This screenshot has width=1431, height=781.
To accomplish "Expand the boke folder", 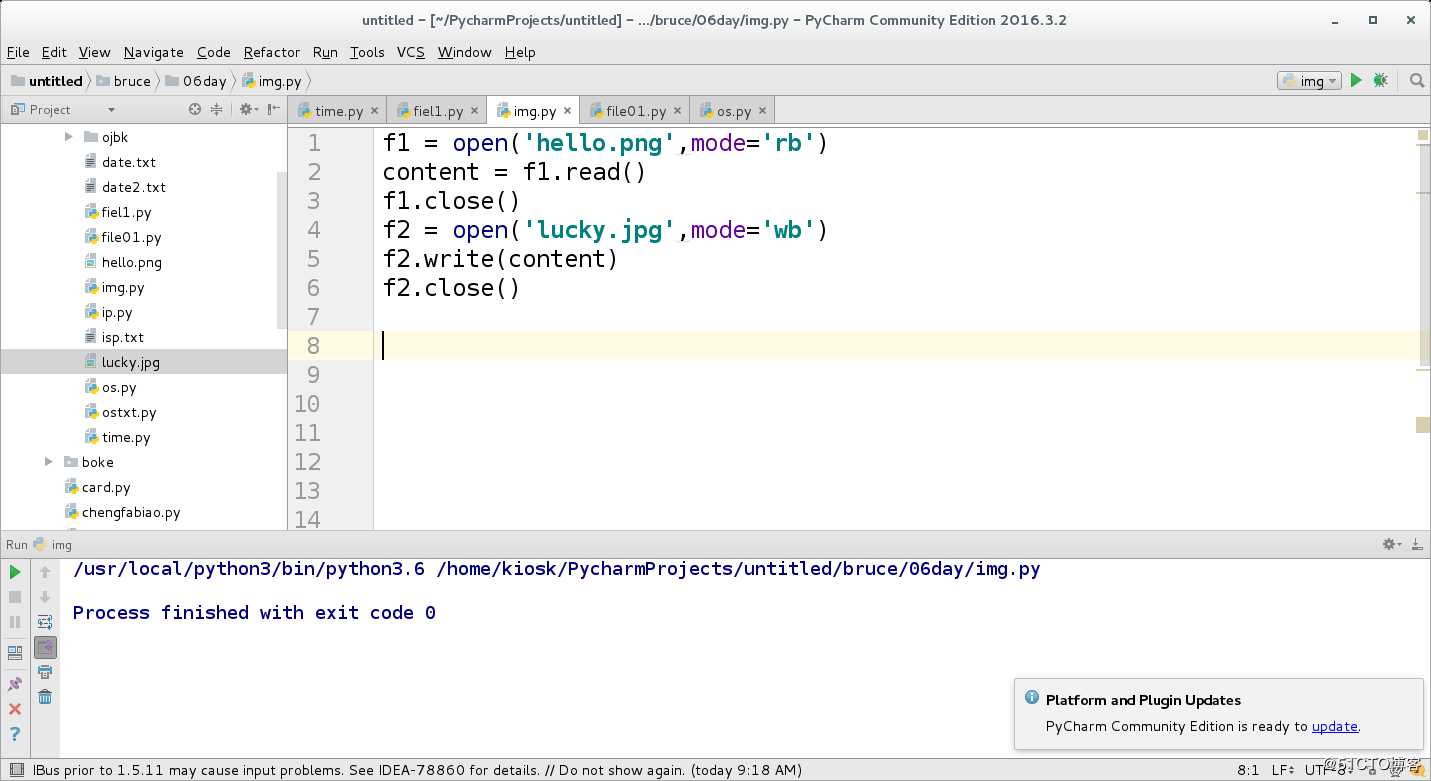I will [x=49, y=462].
